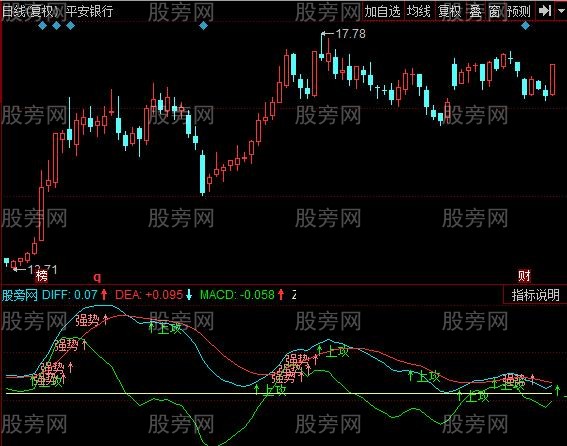This screenshot has height=446, width=567.
Task: Toggle the 复权 price adjustment option
Action: 450,11
